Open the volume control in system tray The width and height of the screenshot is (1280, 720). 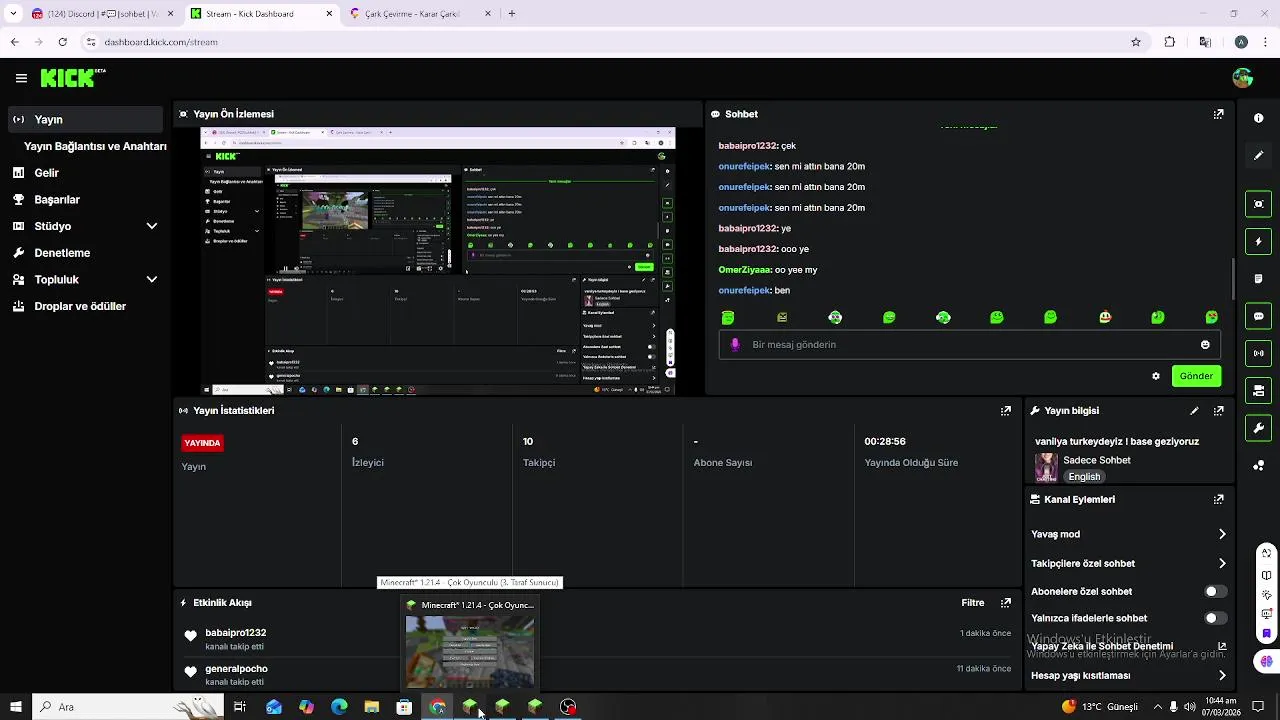tap(1189, 707)
